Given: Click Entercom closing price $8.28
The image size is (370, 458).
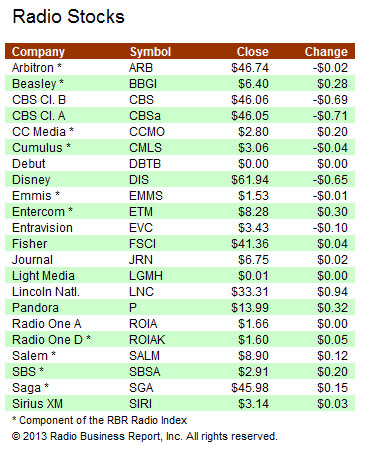Looking at the screenshot, I should pyautogui.click(x=253, y=212).
